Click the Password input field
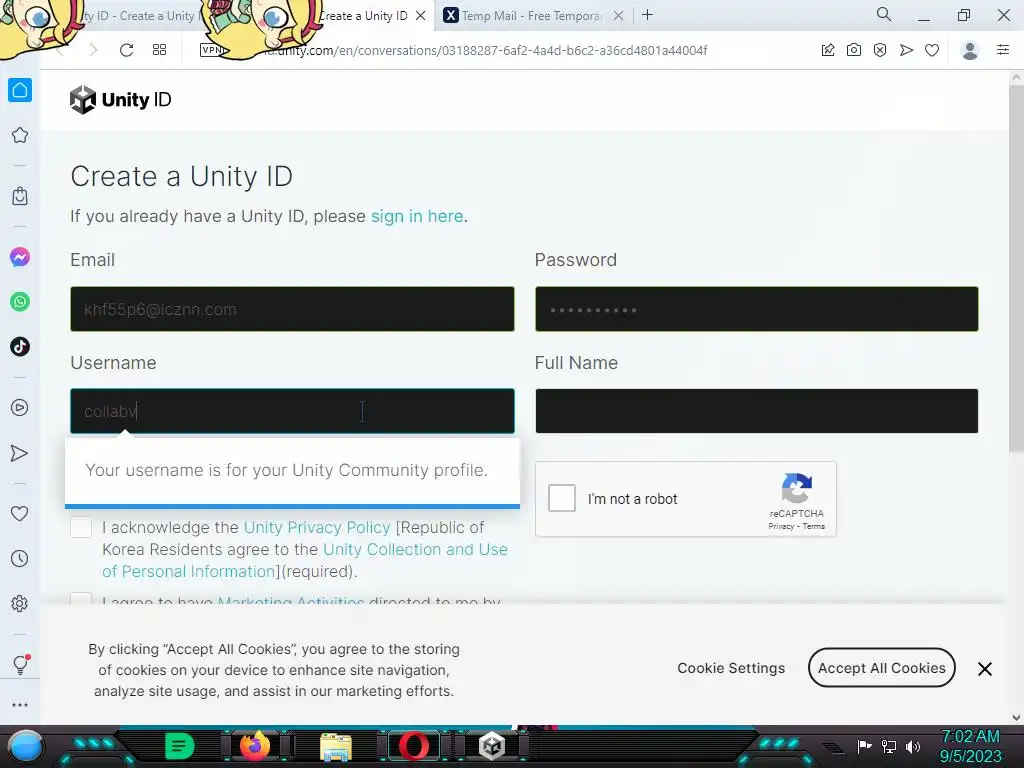Viewport: 1024px width, 768px height. click(757, 309)
